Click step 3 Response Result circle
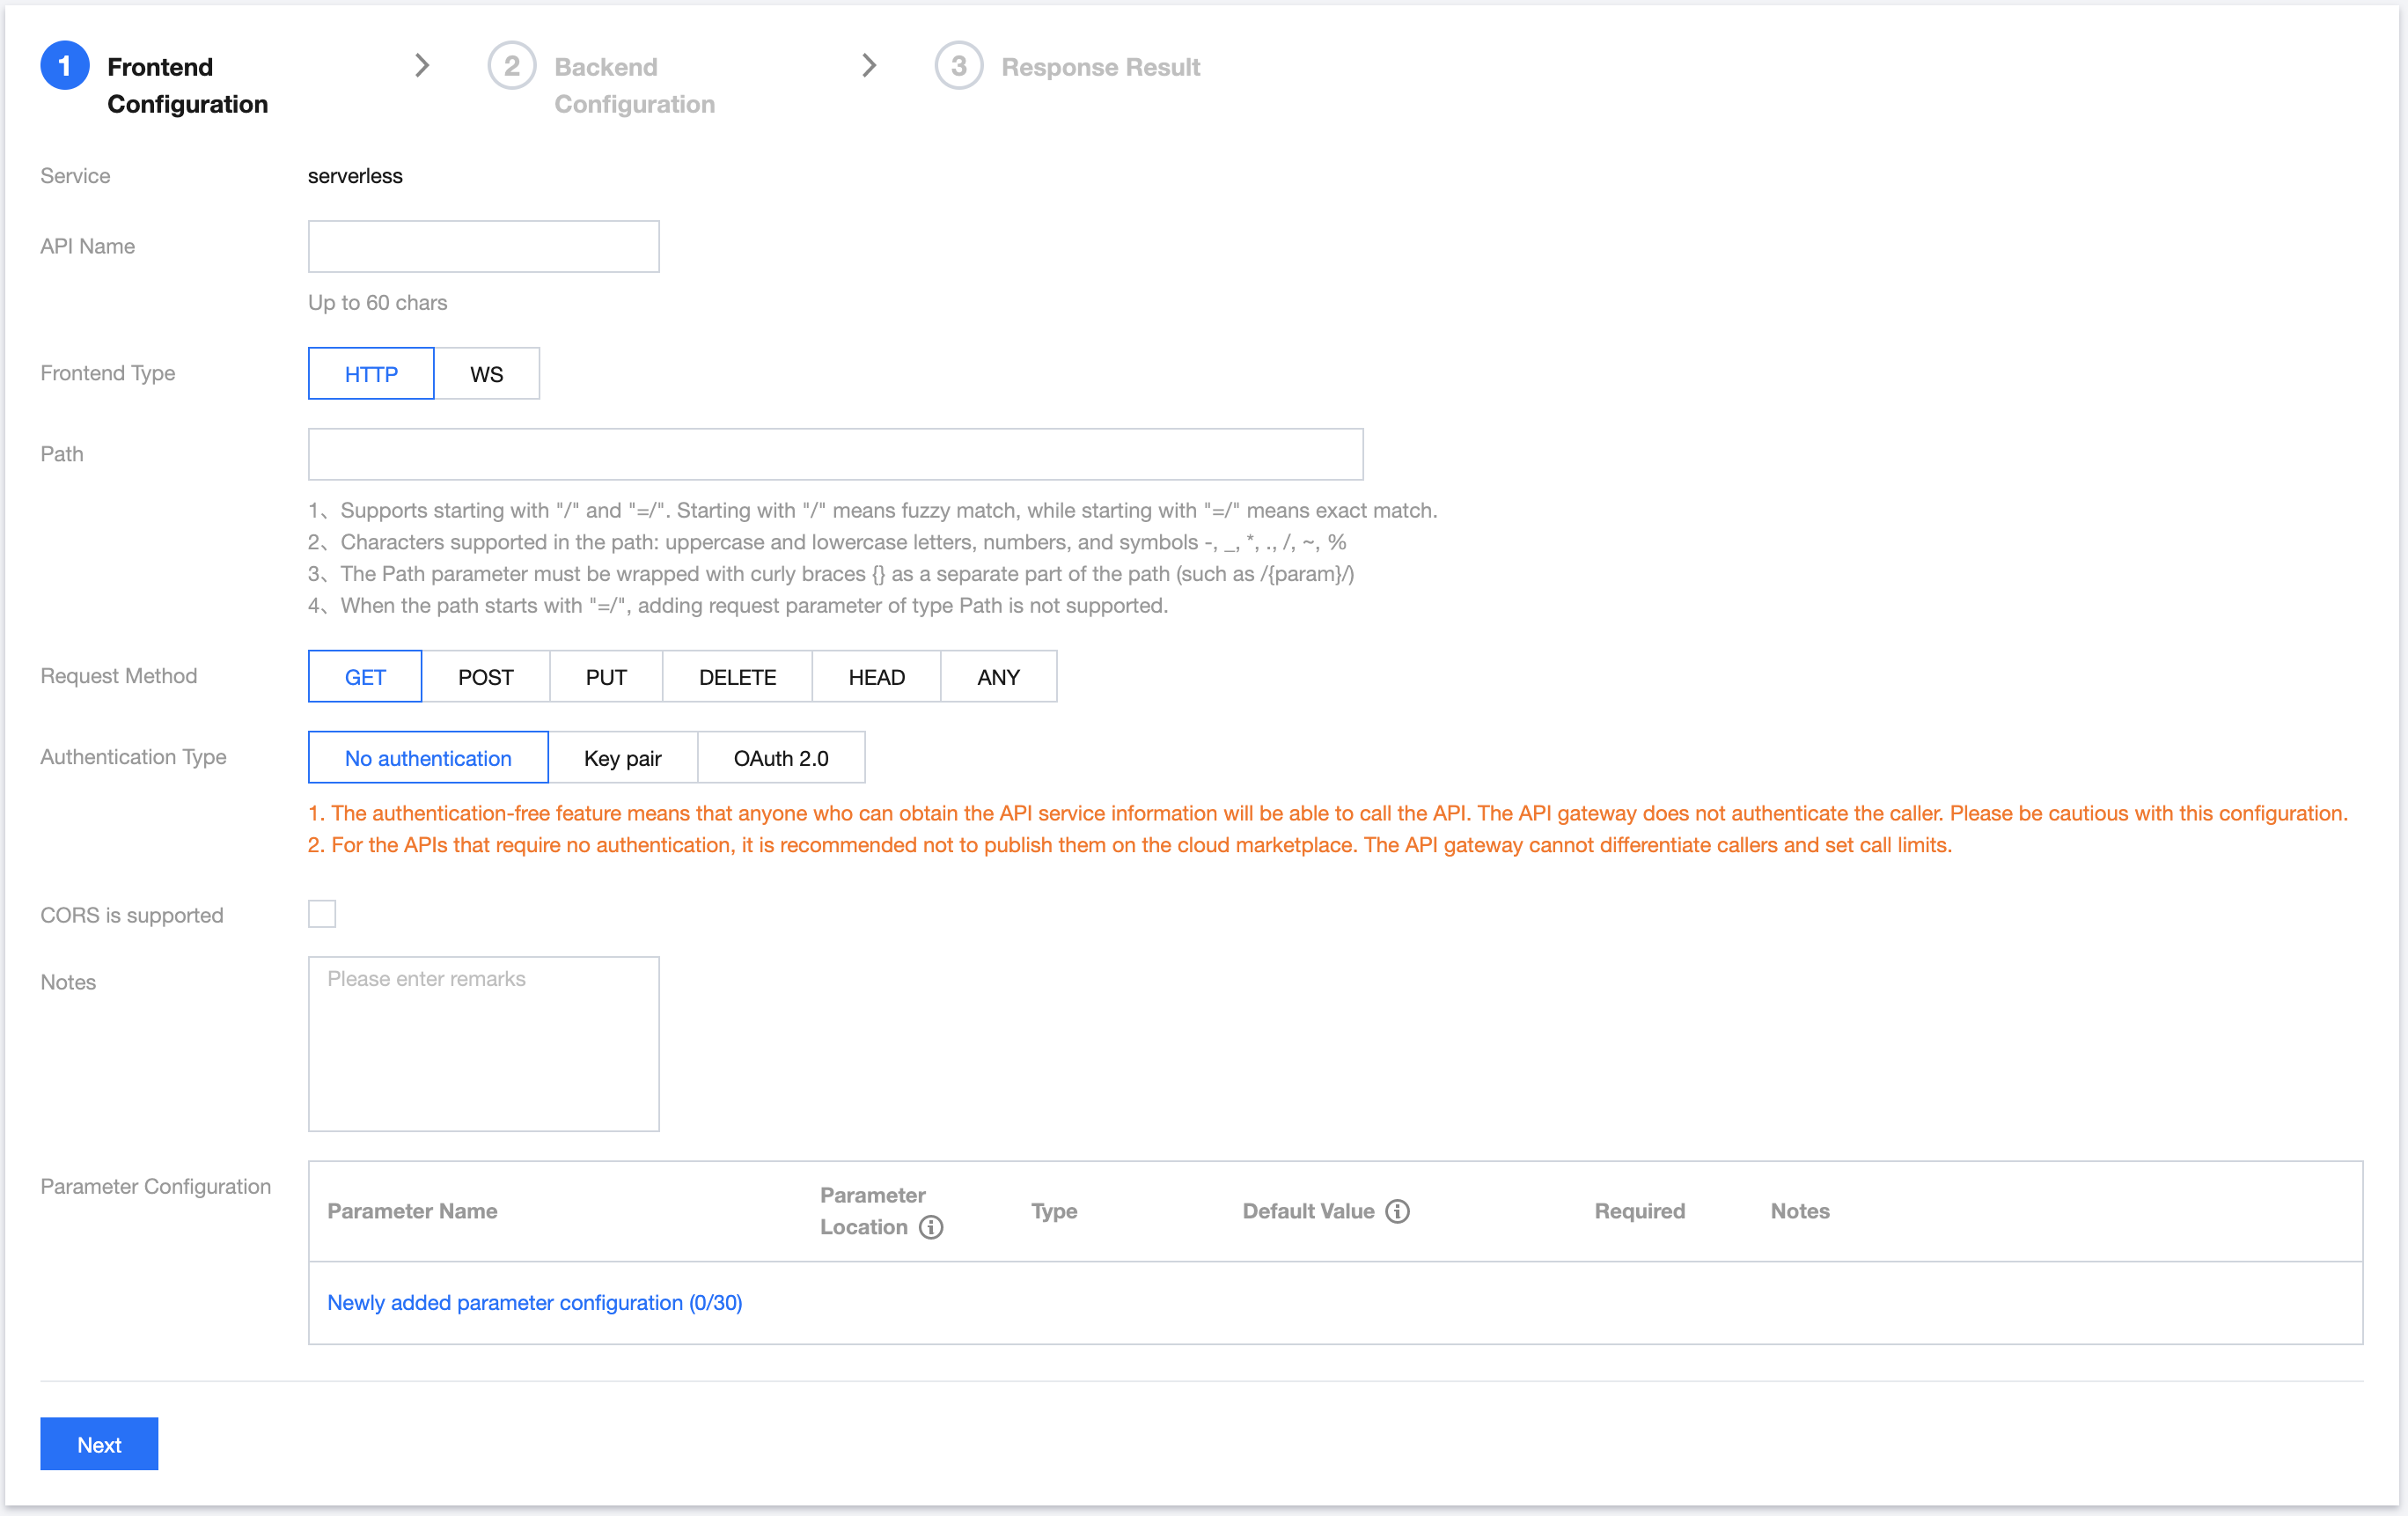The height and width of the screenshot is (1516, 2408). point(958,66)
